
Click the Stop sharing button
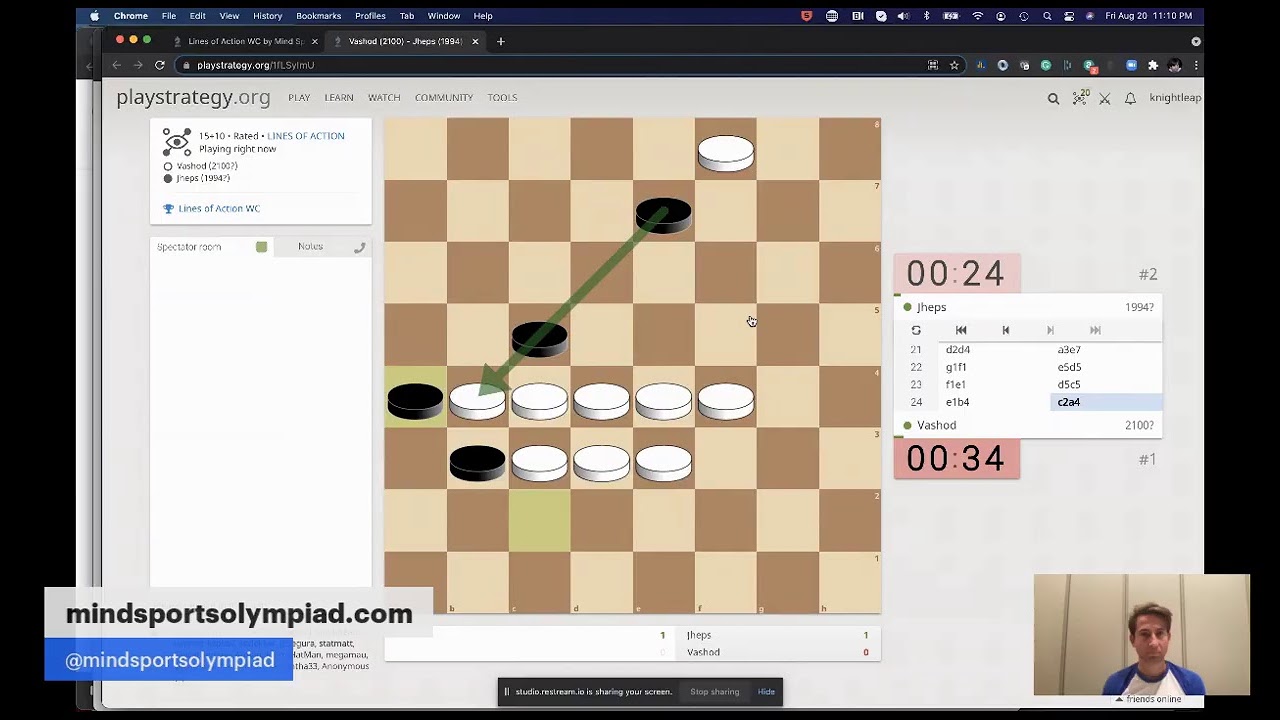715,692
